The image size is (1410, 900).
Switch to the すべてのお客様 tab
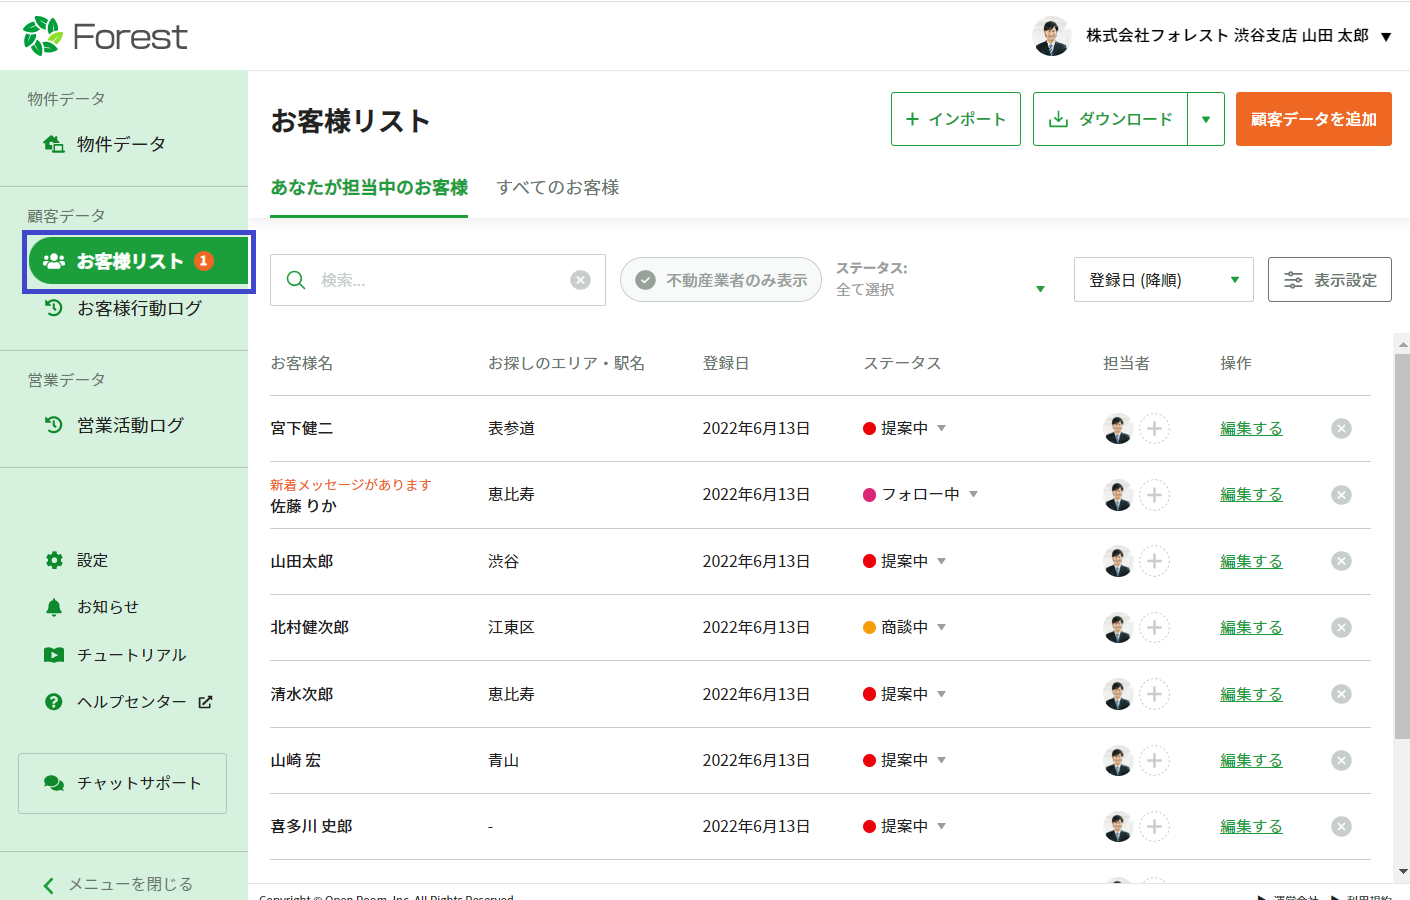[558, 187]
